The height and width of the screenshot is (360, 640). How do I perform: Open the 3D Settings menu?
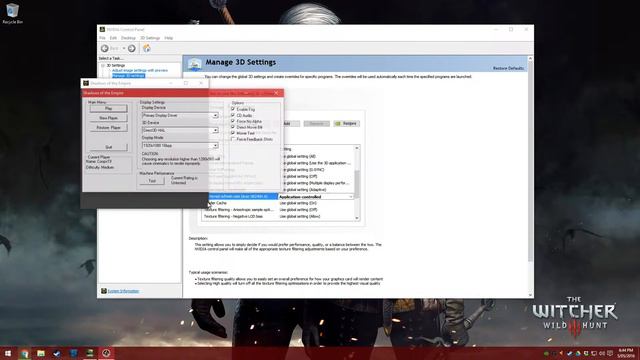click(x=150, y=38)
